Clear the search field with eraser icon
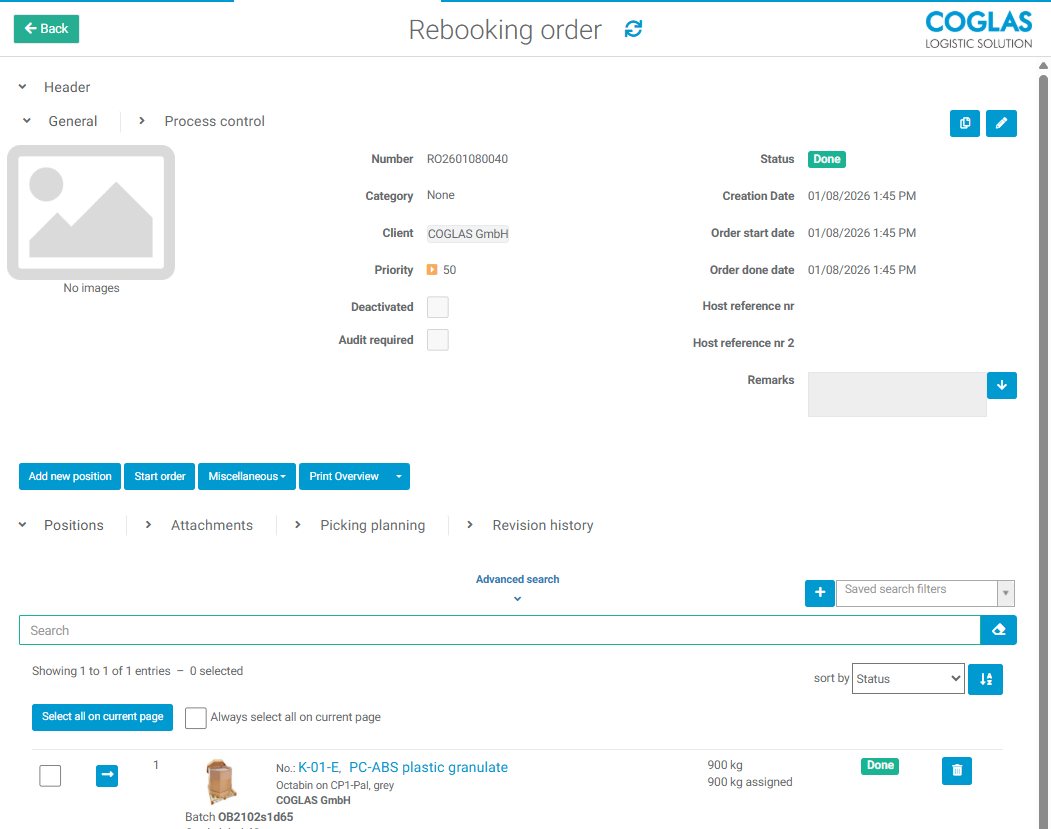 coord(998,630)
